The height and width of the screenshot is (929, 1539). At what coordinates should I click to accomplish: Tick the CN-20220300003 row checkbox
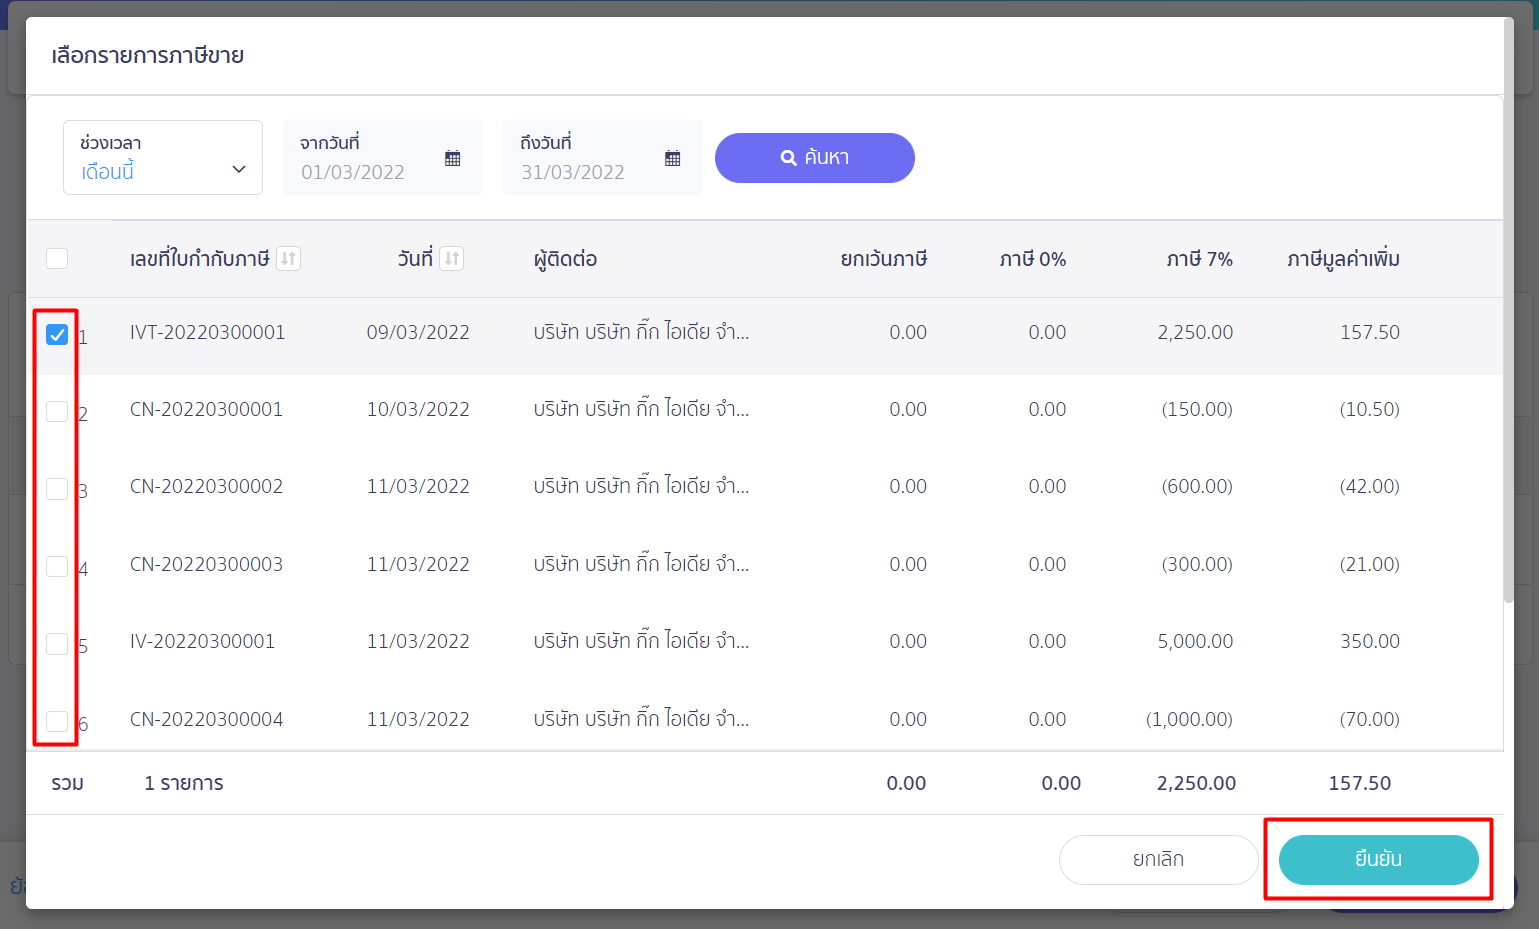57,566
